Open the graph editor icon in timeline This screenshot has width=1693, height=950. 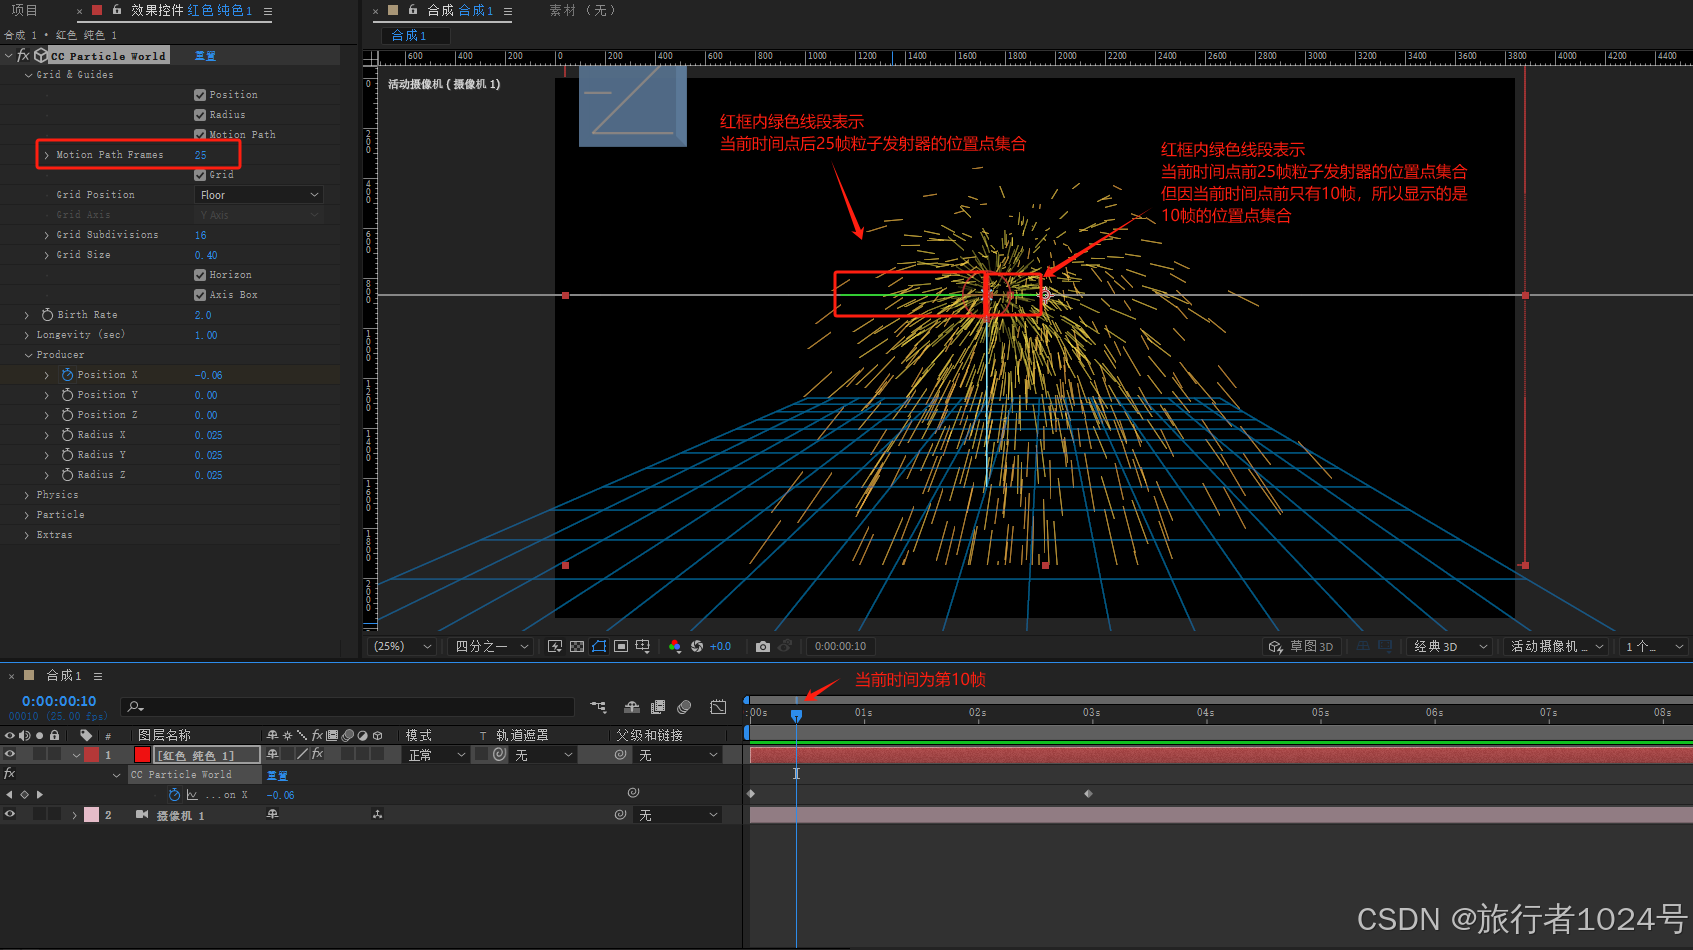[x=718, y=707]
